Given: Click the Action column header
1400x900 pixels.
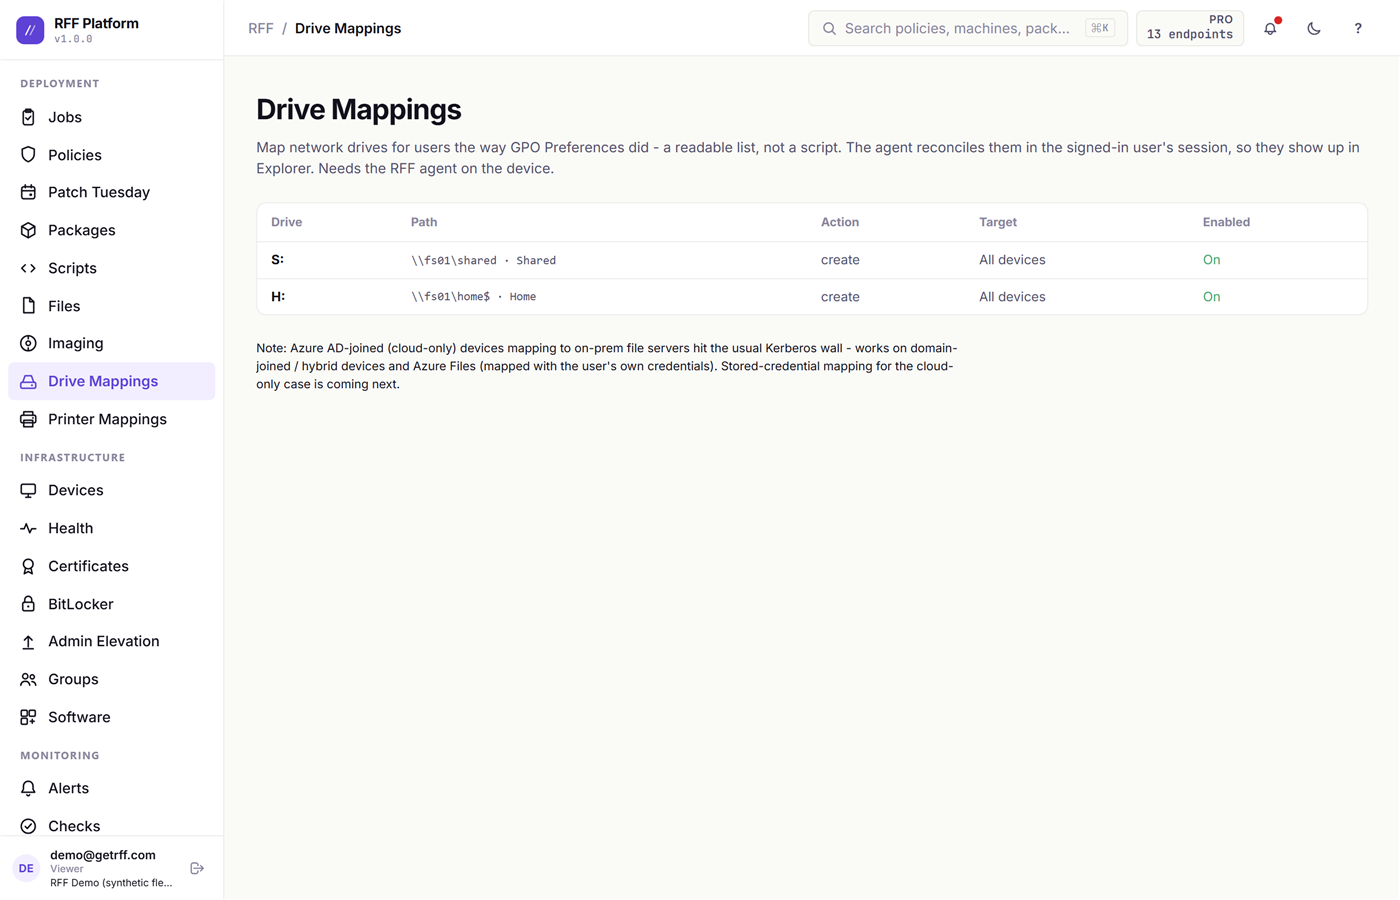Looking at the screenshot, I should 840,222.
